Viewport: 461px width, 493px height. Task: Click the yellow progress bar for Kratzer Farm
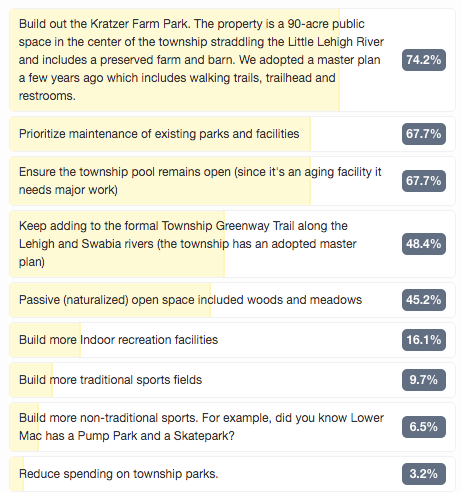tap(175, 60)
